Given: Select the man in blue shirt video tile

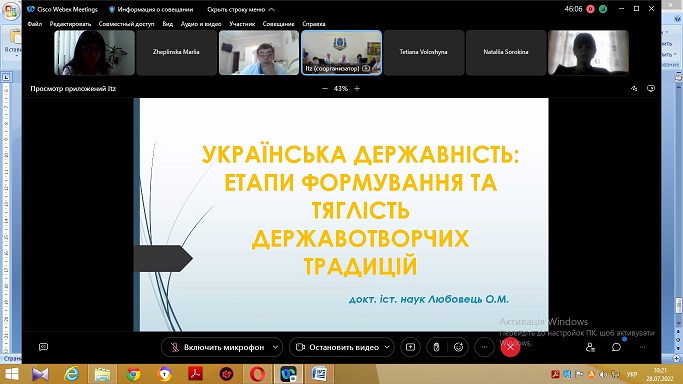Looking at the screenshot, I should 259,52.
